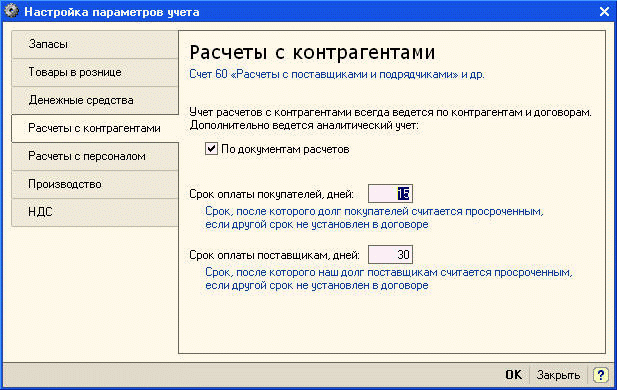Close the Настройка параметров учета window
Image resolution: width=617 pixels, height=390 pixels.
(604, 11)
